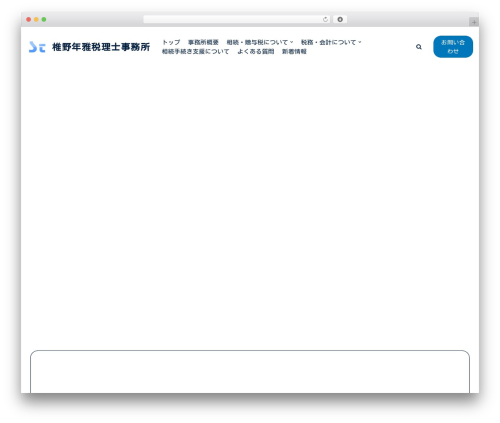The image size is (500, 423).
Task: Go to the トップ menu item
Action: click(x=171, y=42)
